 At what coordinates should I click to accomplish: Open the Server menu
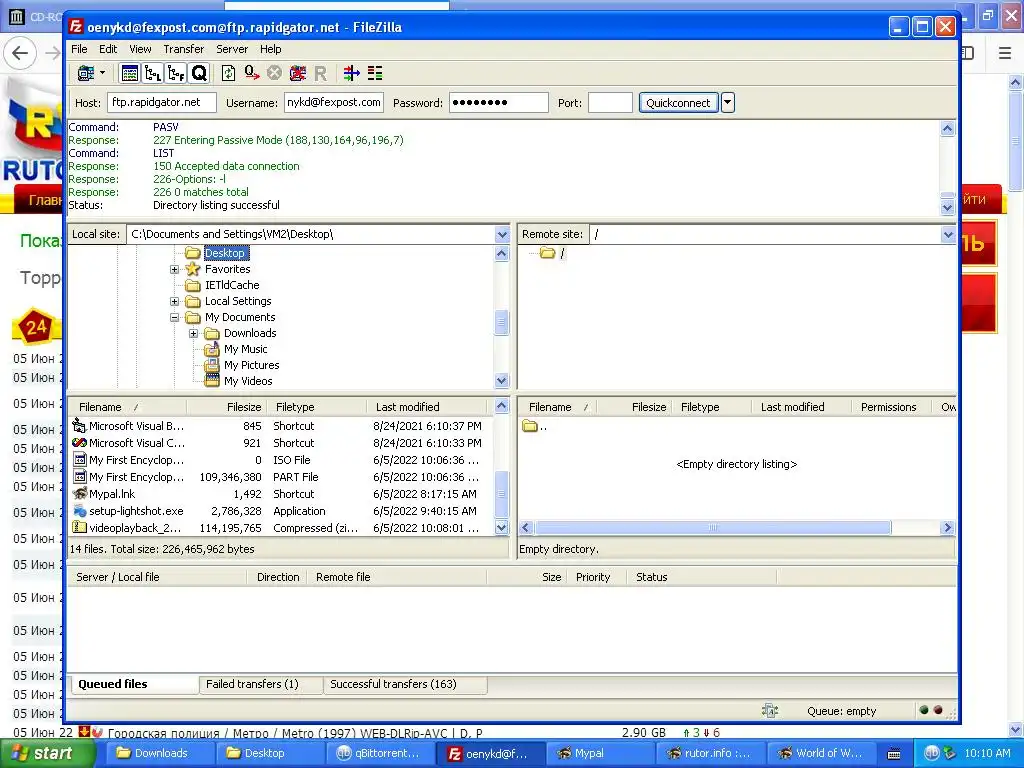click(x=232, y=49)
